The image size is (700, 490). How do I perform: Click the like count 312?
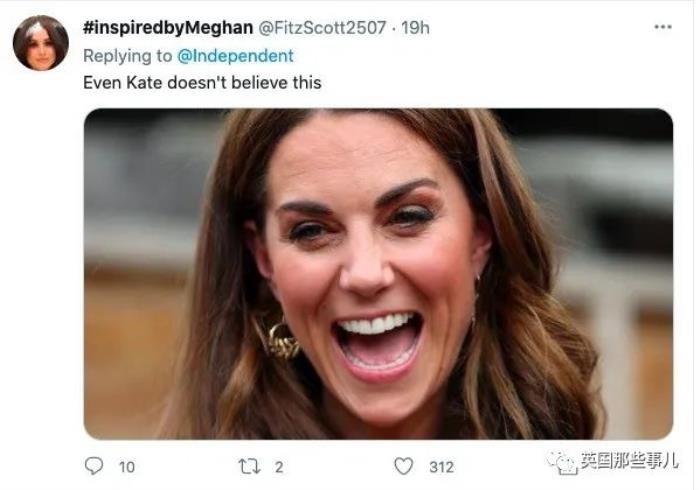pos(441,466)
